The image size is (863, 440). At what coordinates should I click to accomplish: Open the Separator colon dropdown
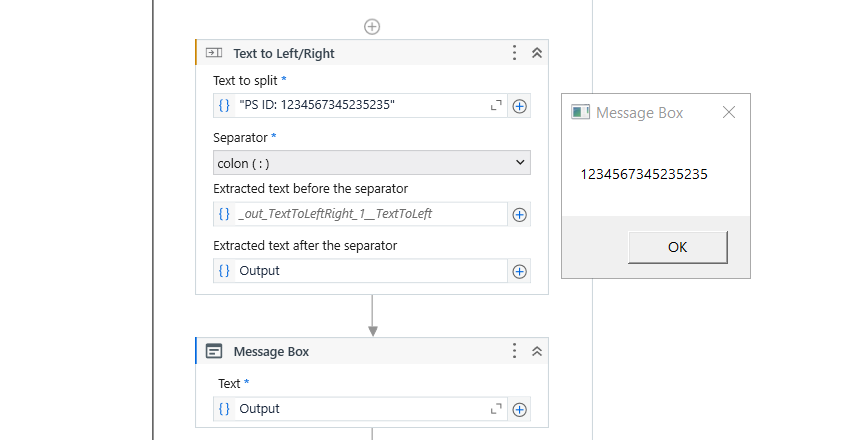click(x=372, y=162)
